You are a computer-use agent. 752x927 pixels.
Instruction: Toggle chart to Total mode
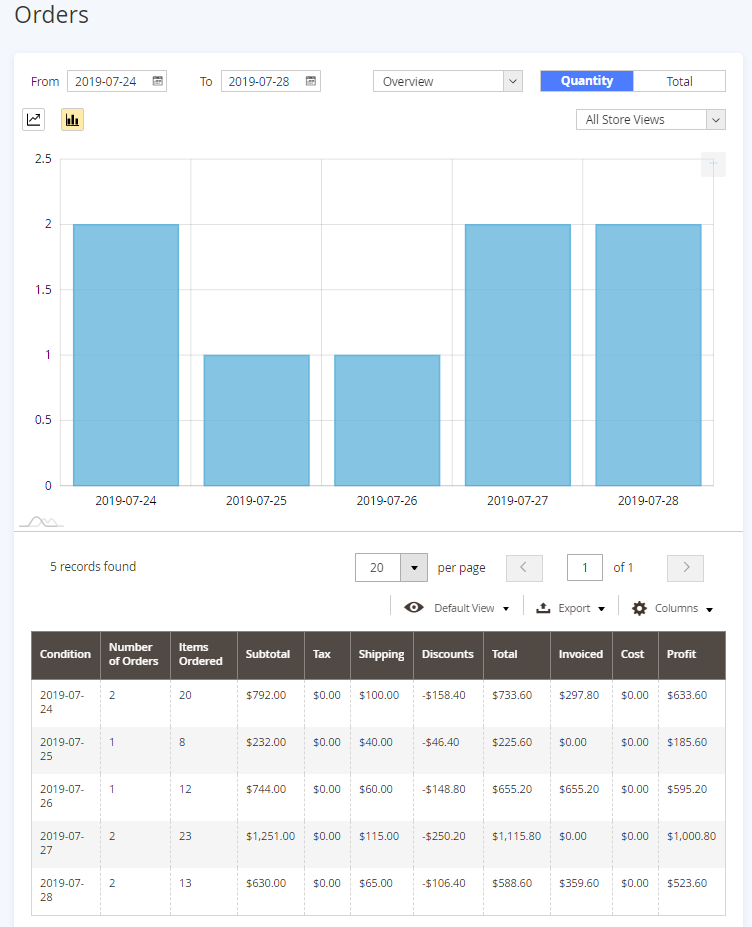coord(680,81)
